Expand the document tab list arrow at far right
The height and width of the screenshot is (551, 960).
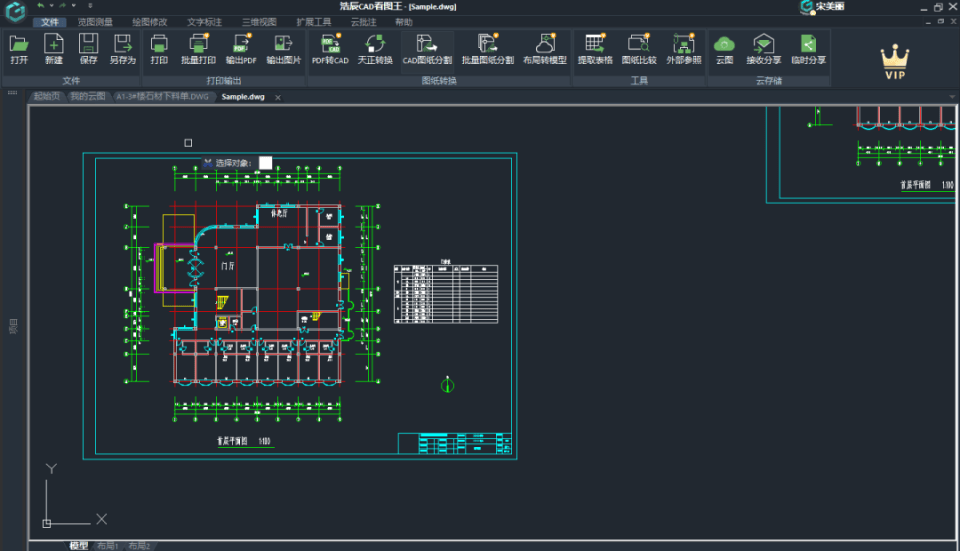952,97
